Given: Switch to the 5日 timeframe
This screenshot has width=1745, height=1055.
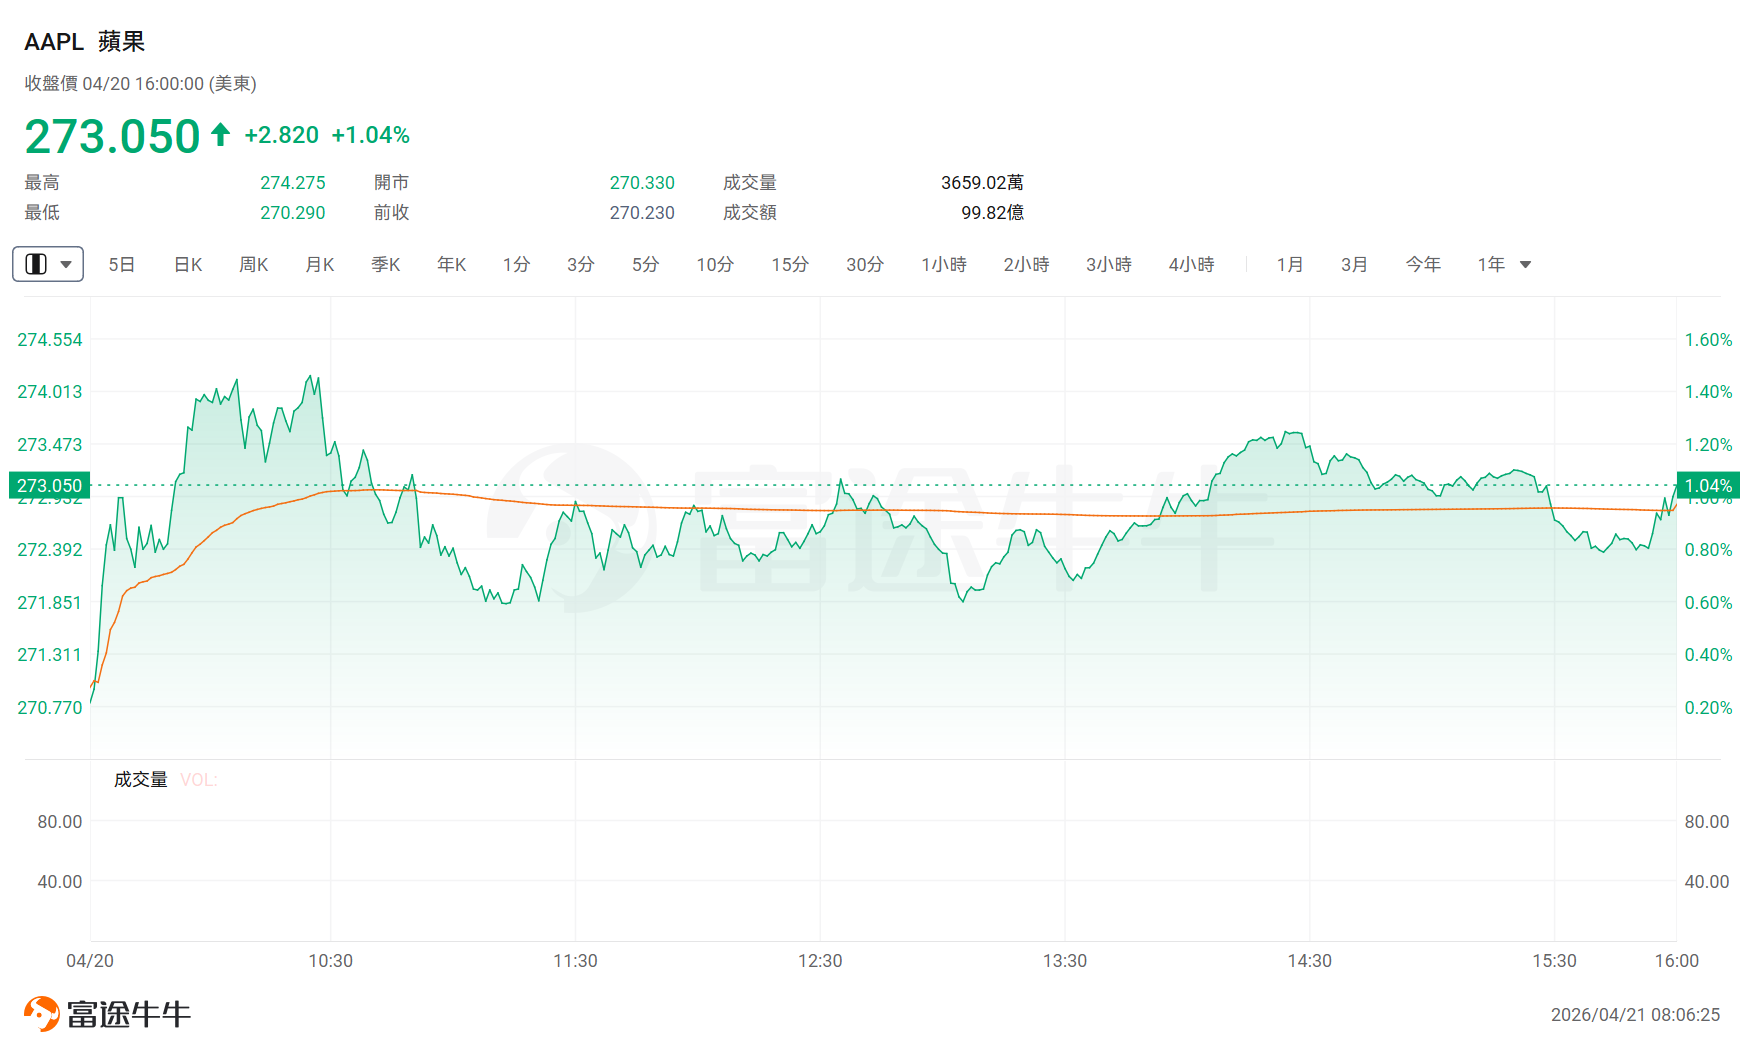Looking at the screenshot, I should click(122, 264).
